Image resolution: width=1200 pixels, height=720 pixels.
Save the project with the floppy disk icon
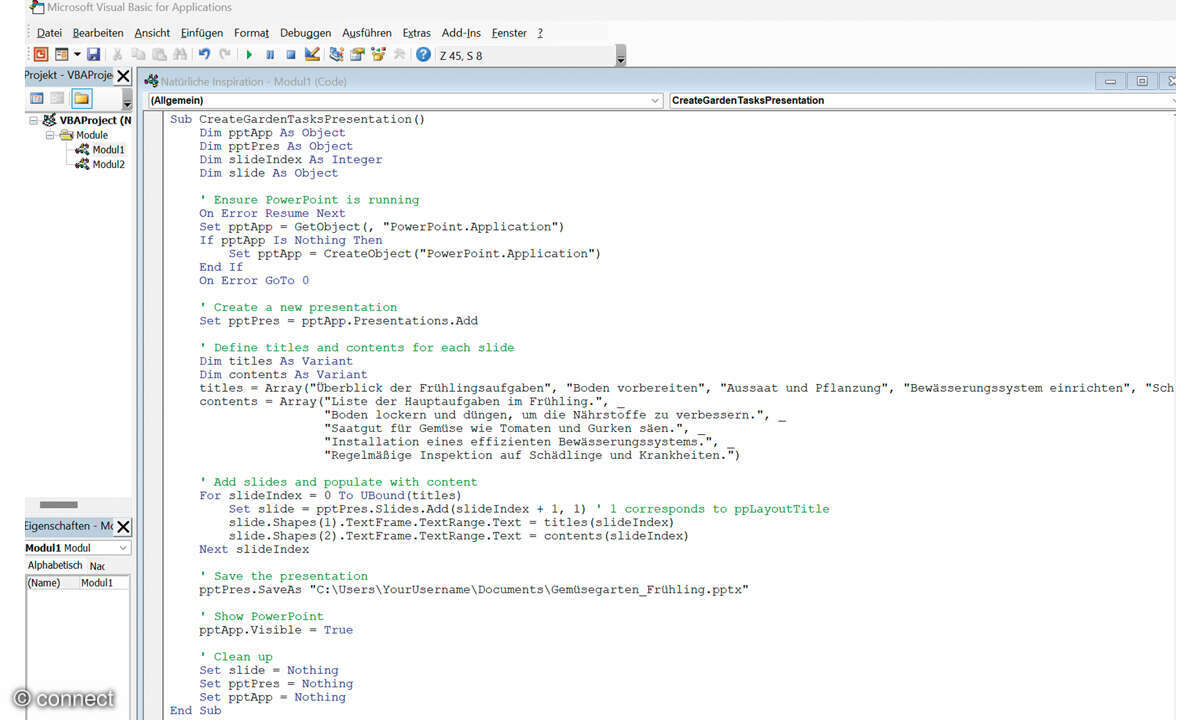[x=93, y=55]
